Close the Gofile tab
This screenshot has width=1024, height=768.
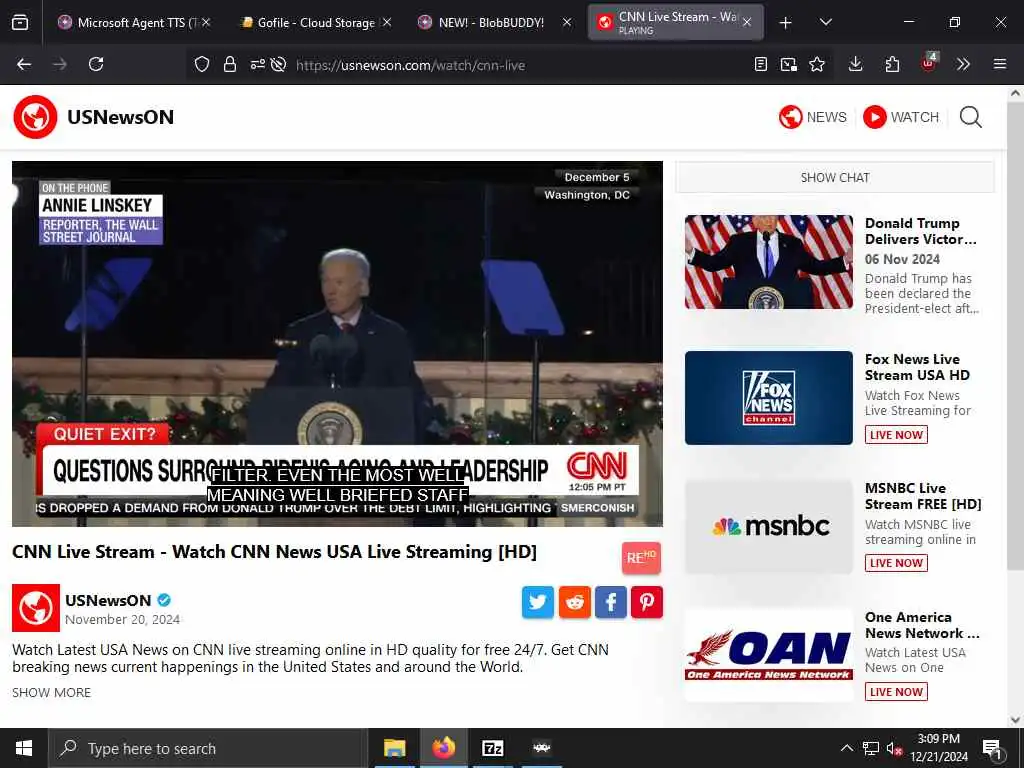tap(387, 22)
